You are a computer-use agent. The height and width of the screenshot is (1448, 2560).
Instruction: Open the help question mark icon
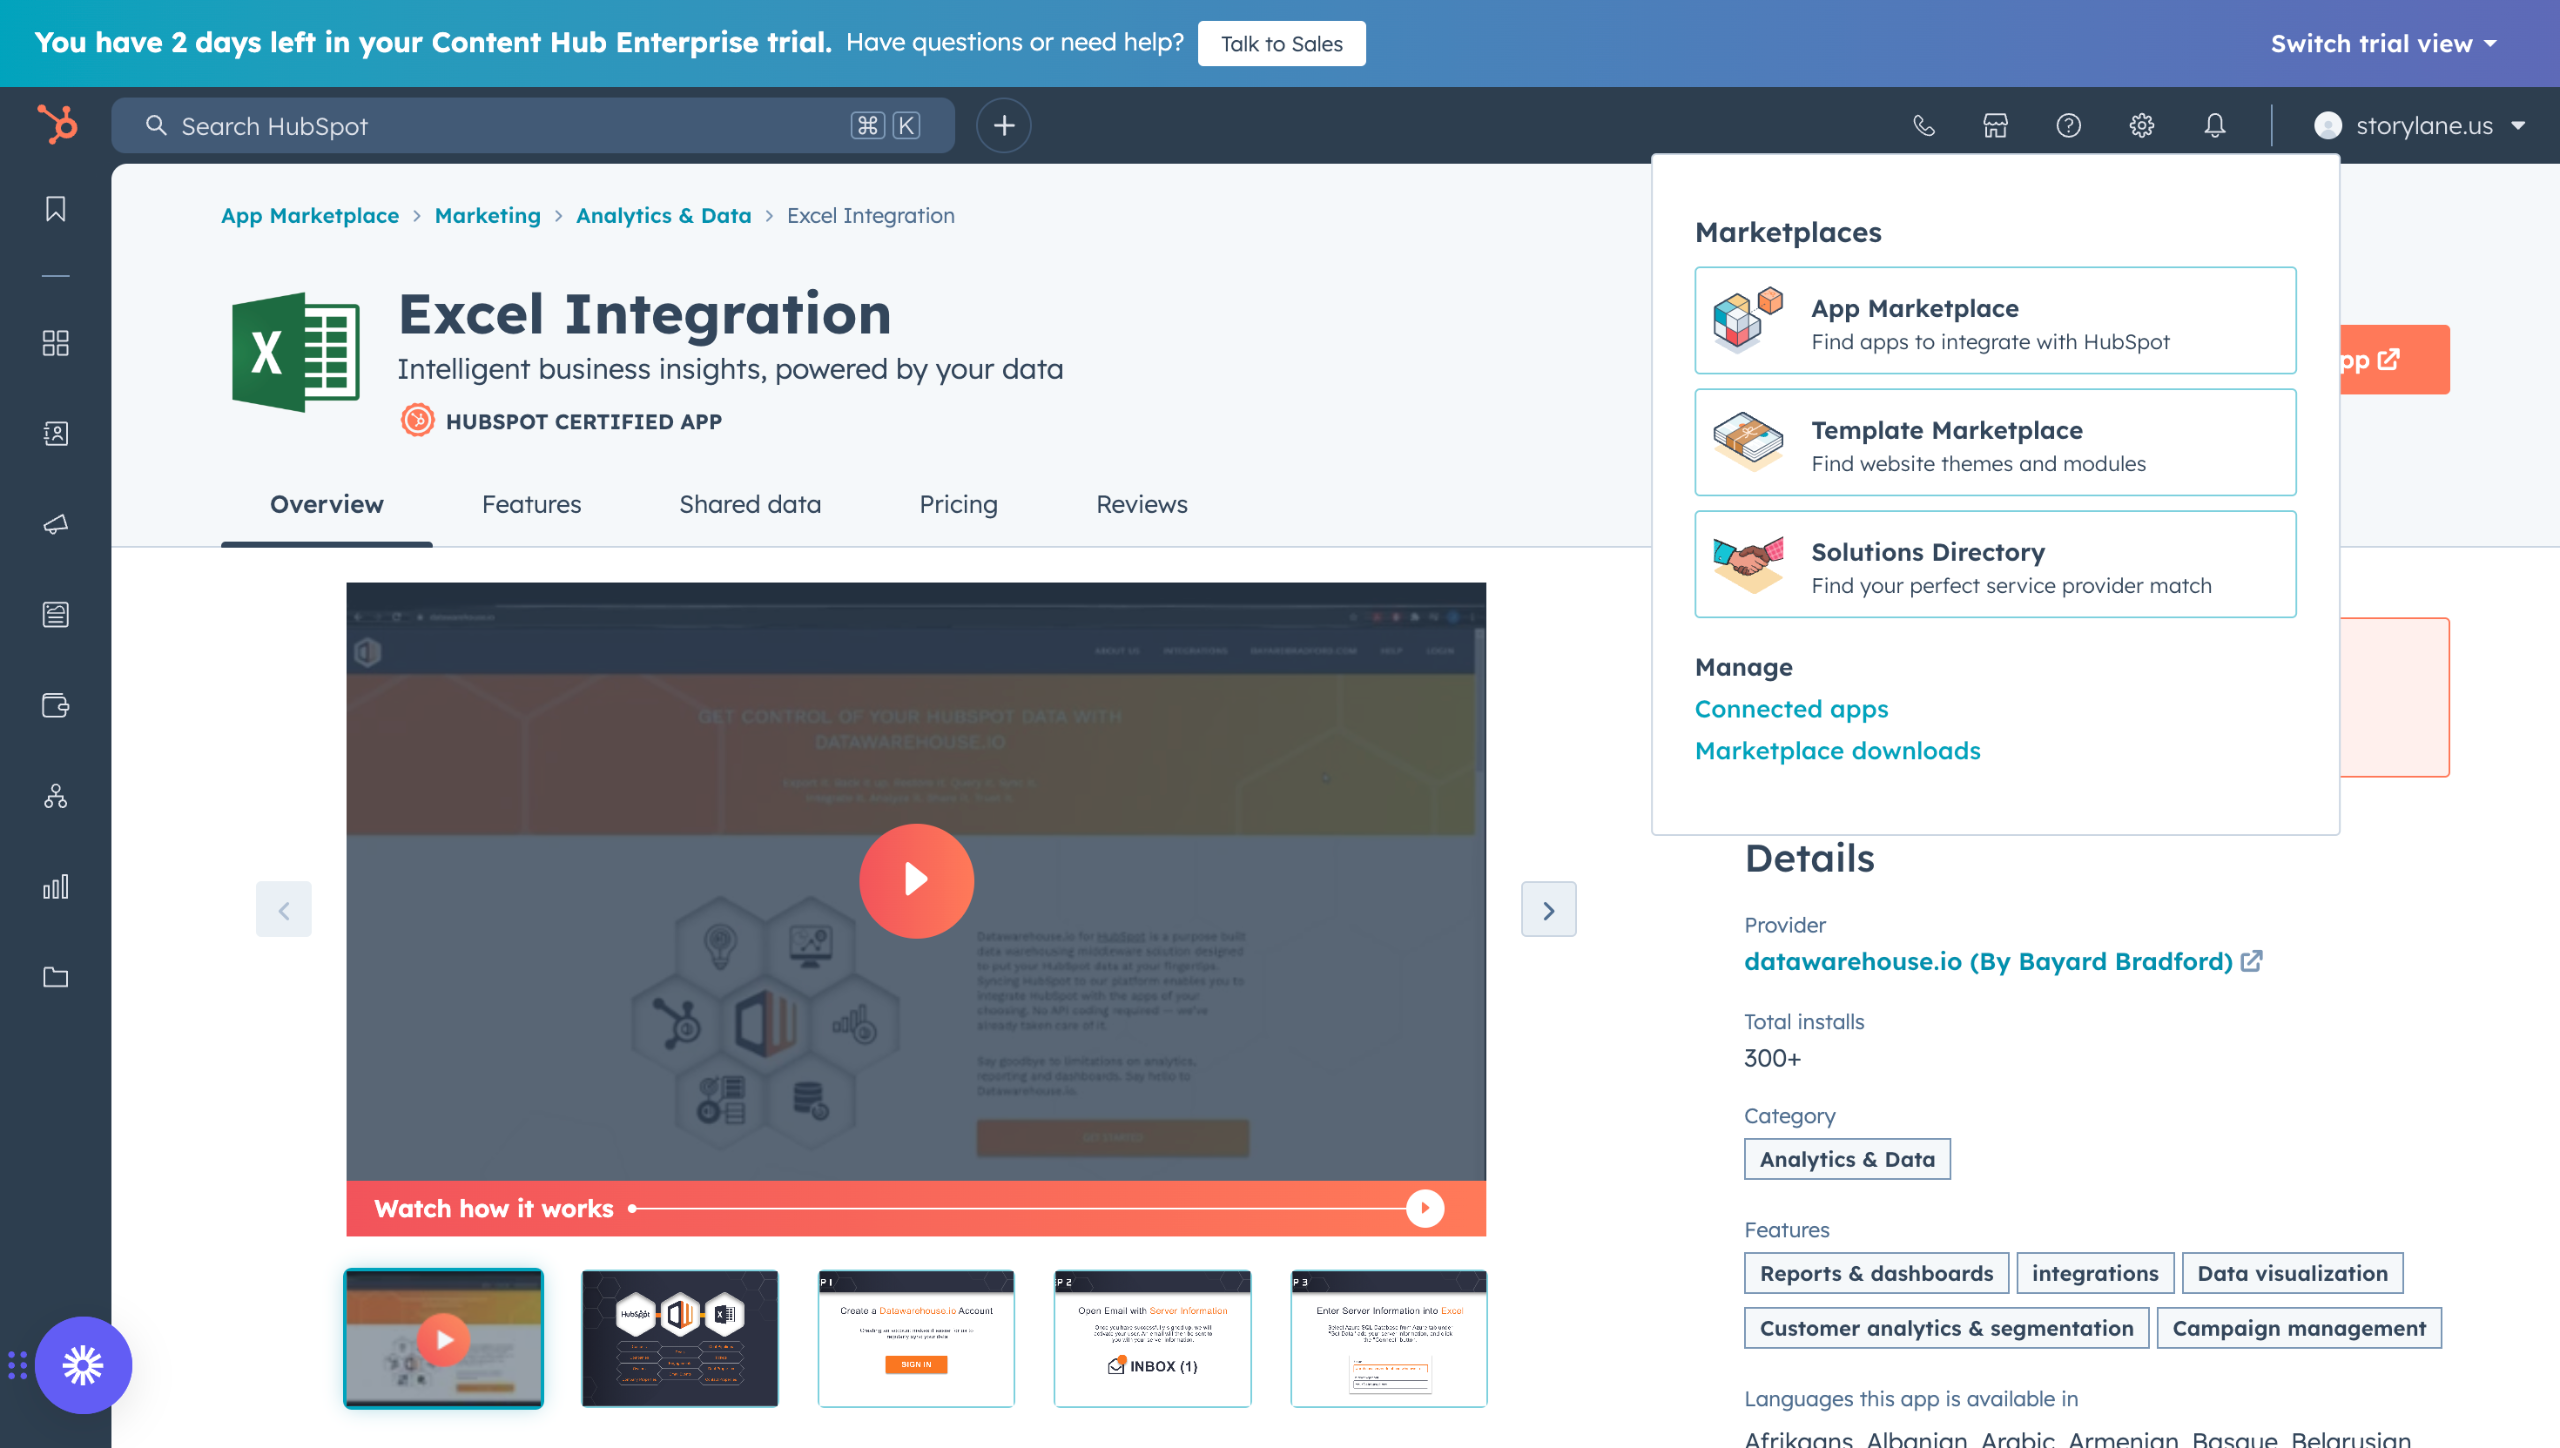click(2068, 126)
